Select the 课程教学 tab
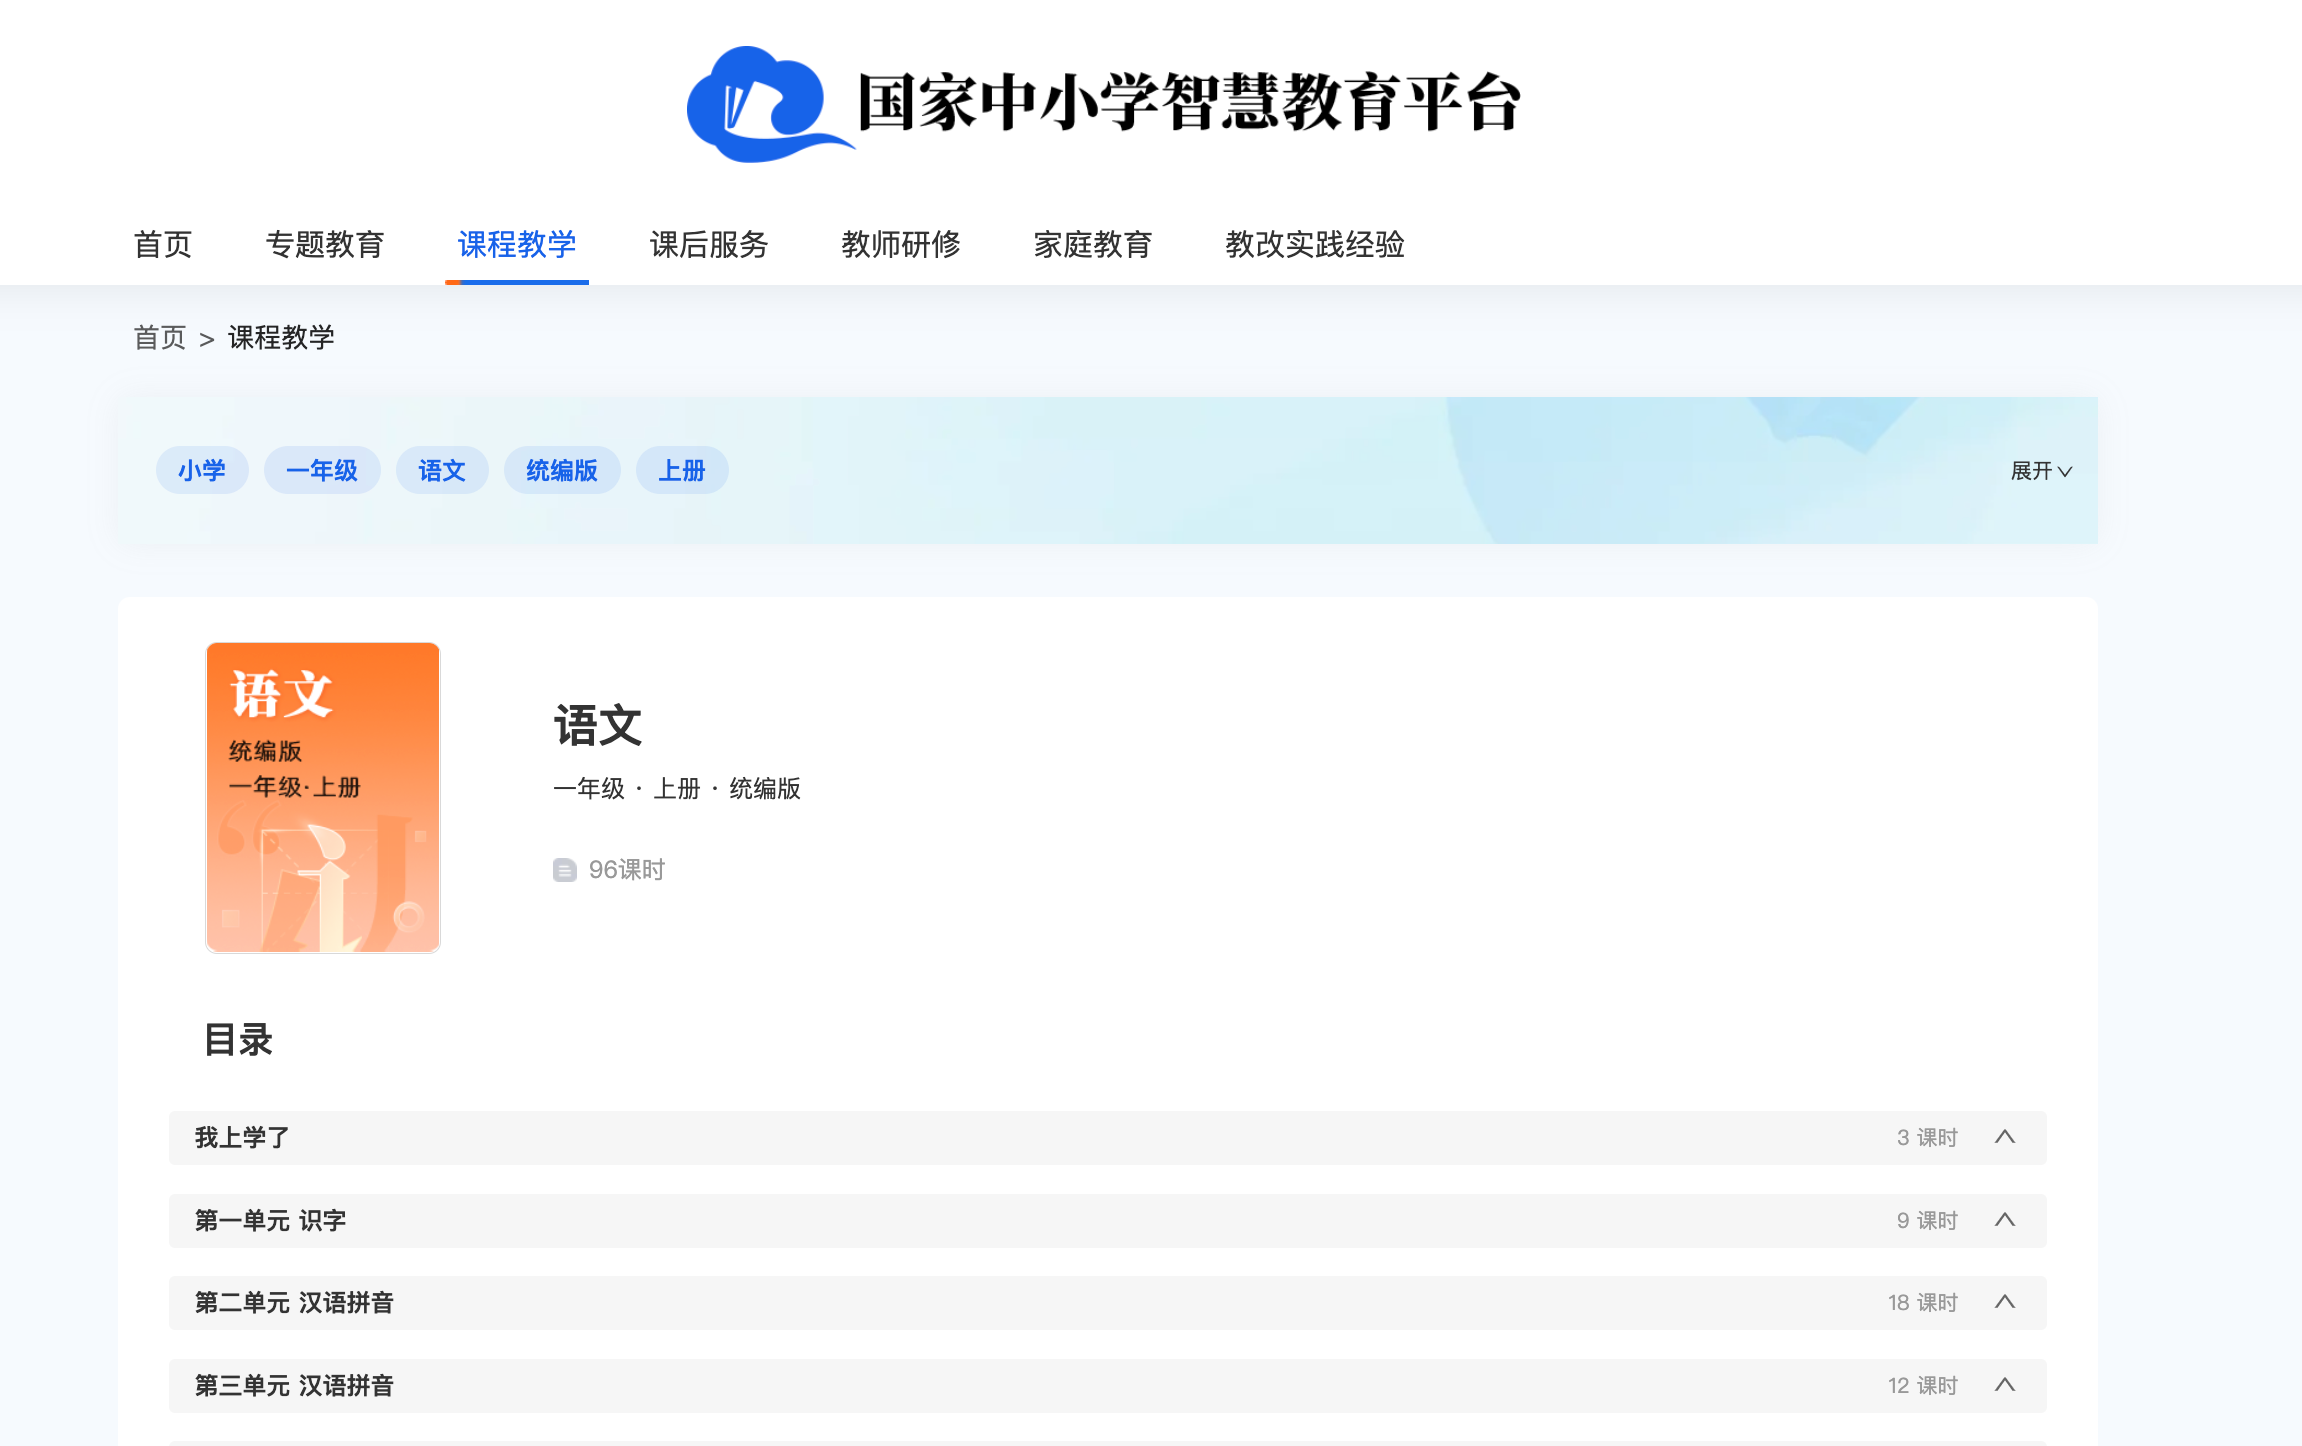Viewport: 2302px width, 1446px height. [517, 244]
